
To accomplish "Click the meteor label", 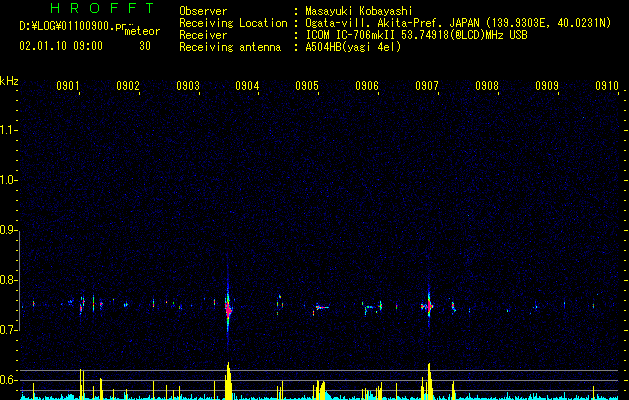I will pyautogui.click(x=142, y=31).
